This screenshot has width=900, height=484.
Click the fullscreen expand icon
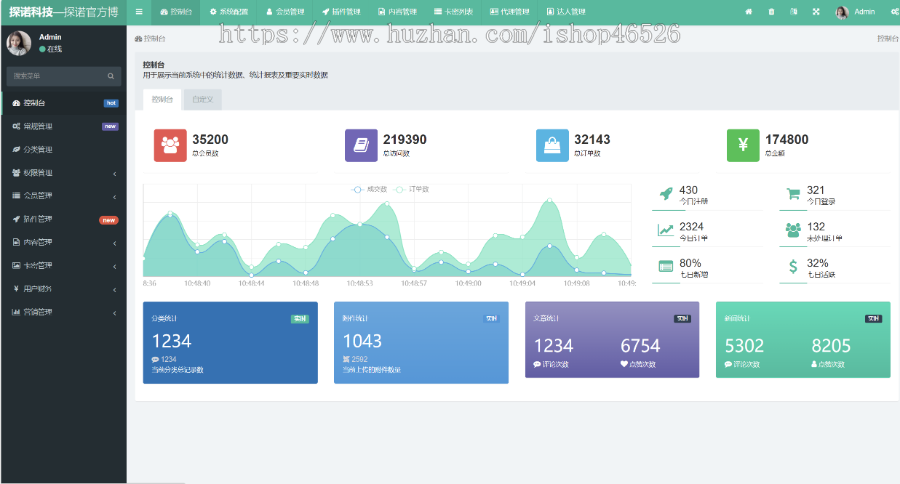coord(816,11)
